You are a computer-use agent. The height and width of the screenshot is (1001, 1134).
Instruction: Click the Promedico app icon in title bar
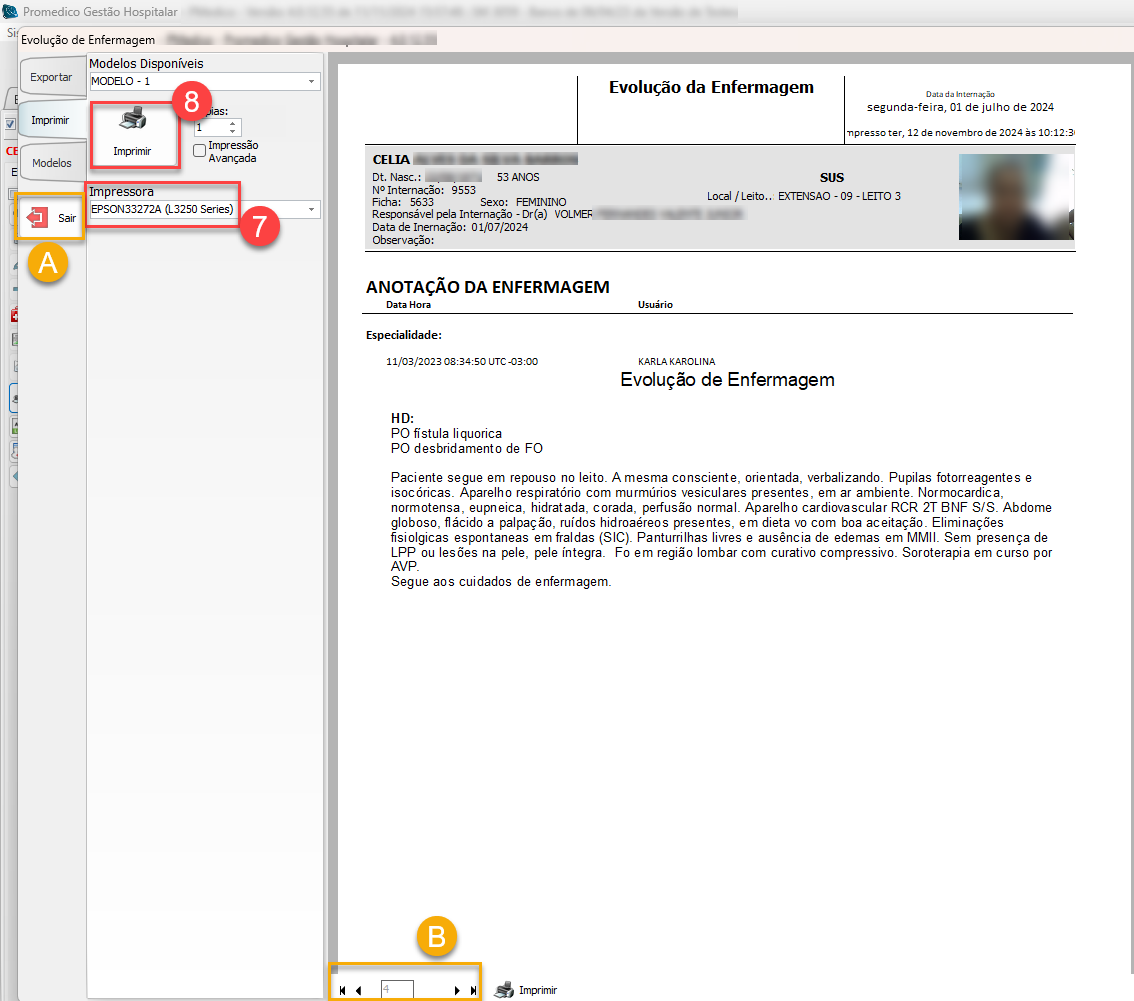point(11,12)
